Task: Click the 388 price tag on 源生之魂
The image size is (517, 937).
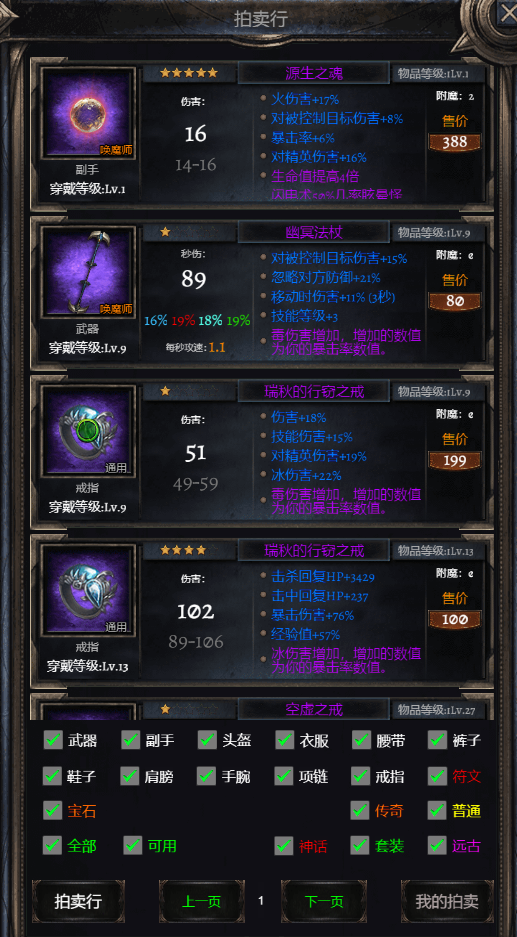Action: 455,142
